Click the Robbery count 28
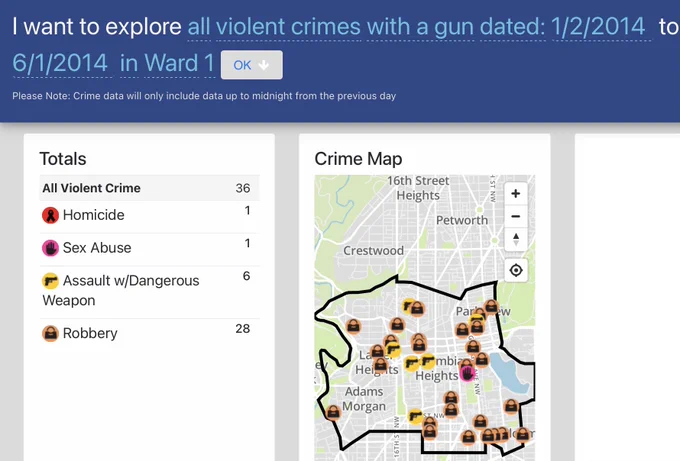The height and width of the screenshot is (461, 680). 243,329
